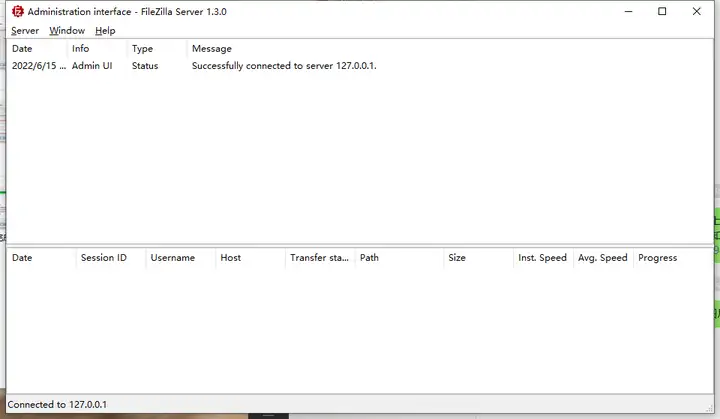Image resolution: width=720 pixels, height=419 pixels.
Task: Minimize the Administration interface window
Action: coord(629,11)
